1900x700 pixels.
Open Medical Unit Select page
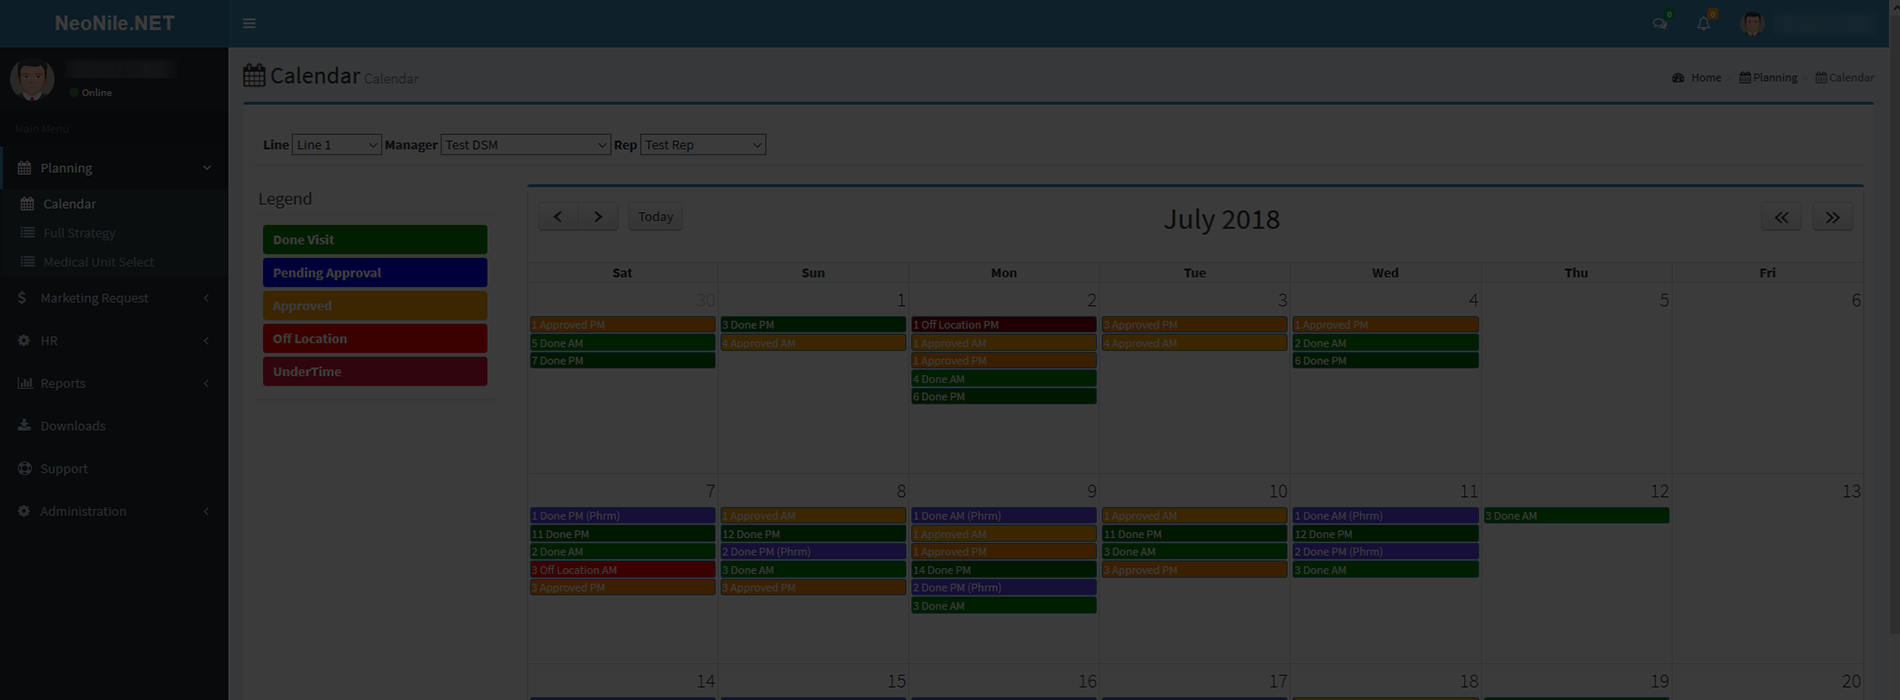tap(98, 262)
